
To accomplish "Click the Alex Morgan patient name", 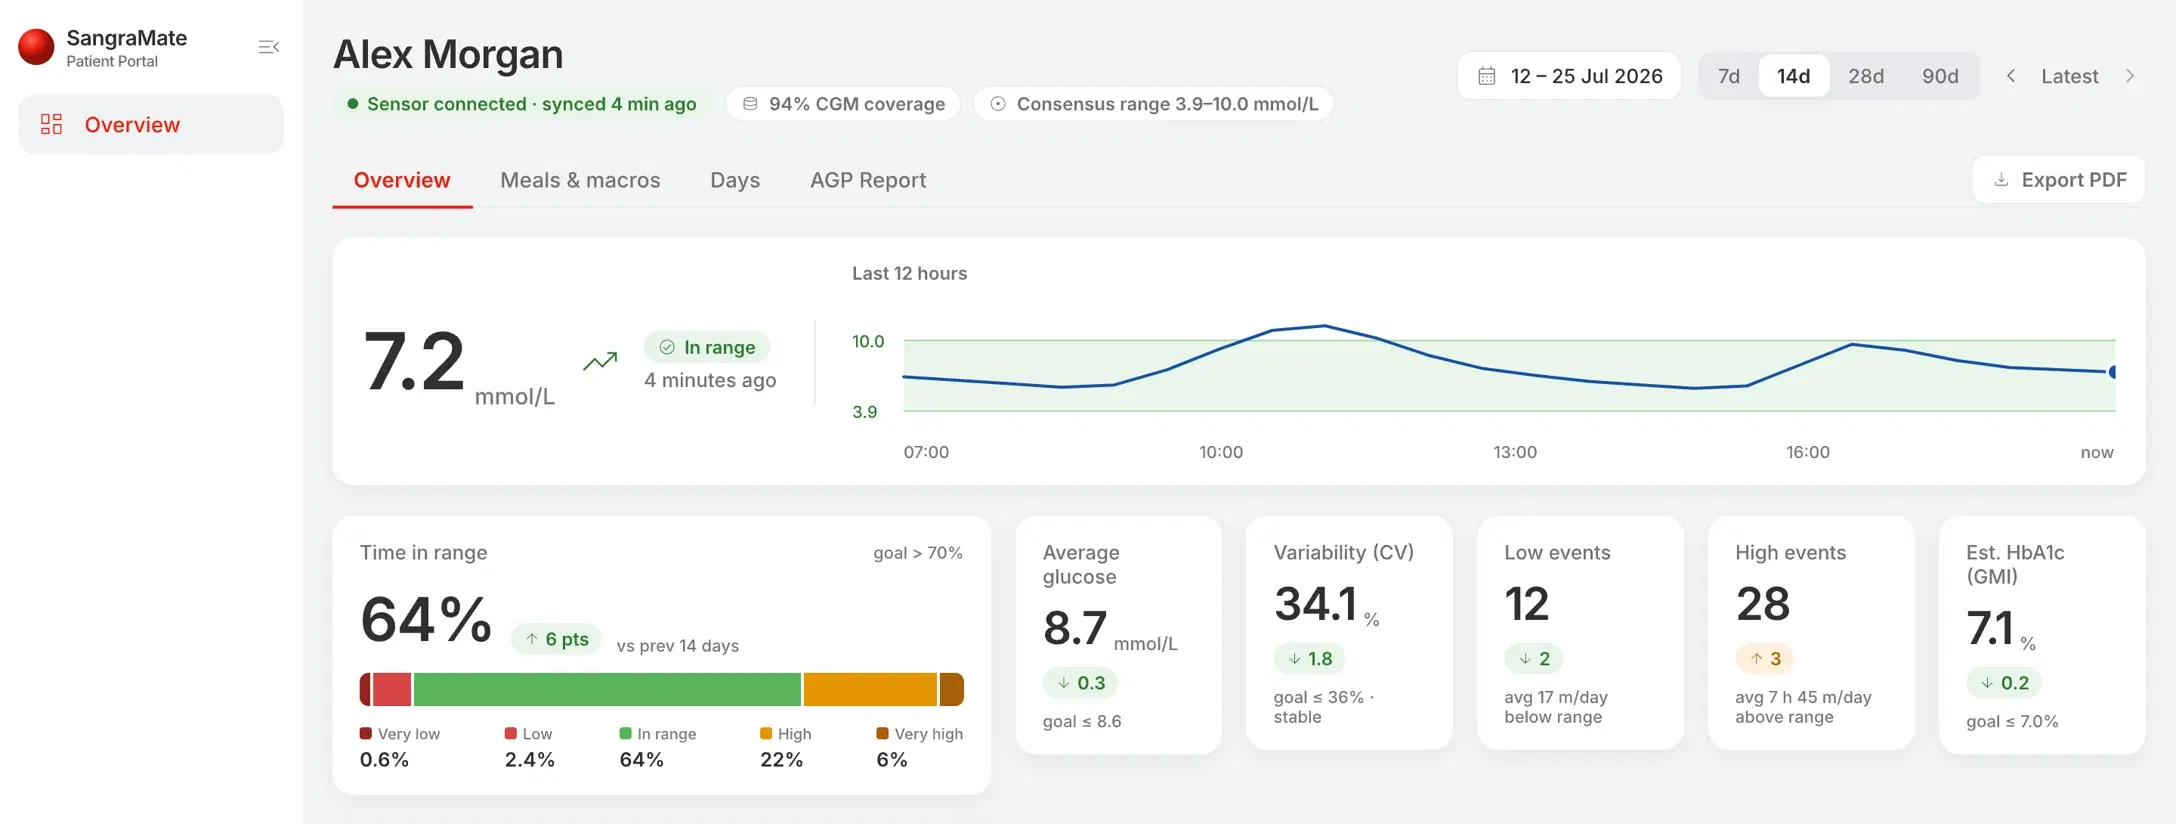I will pos(448,54).
